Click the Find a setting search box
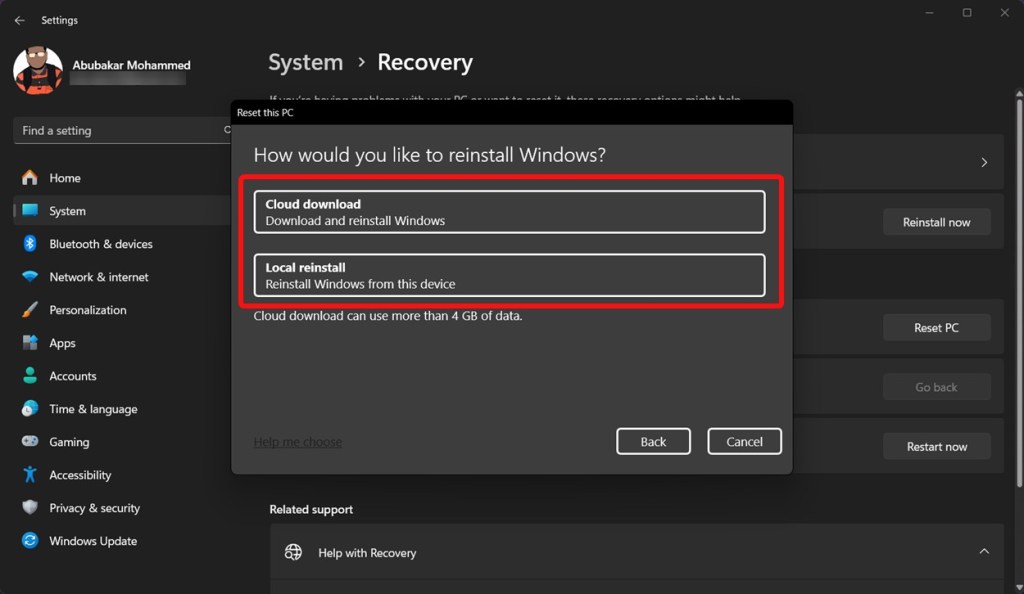The width and height of the screenshot is (1024, 594). 121,131
